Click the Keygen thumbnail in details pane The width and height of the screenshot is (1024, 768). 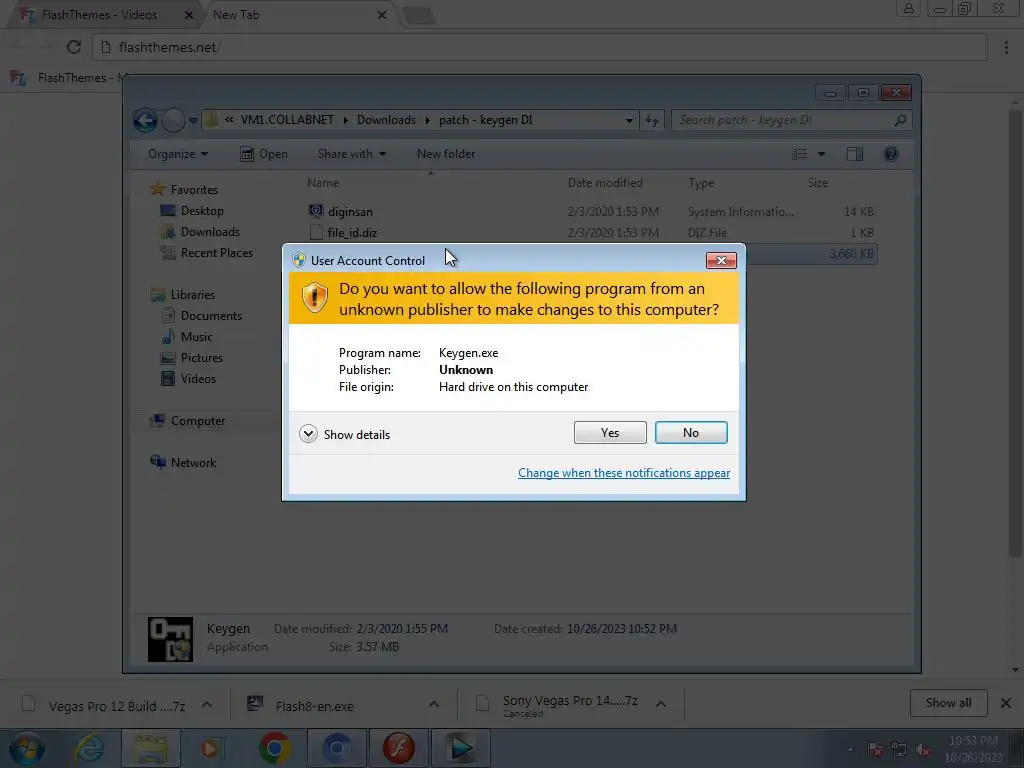click(x=170, y=639)
